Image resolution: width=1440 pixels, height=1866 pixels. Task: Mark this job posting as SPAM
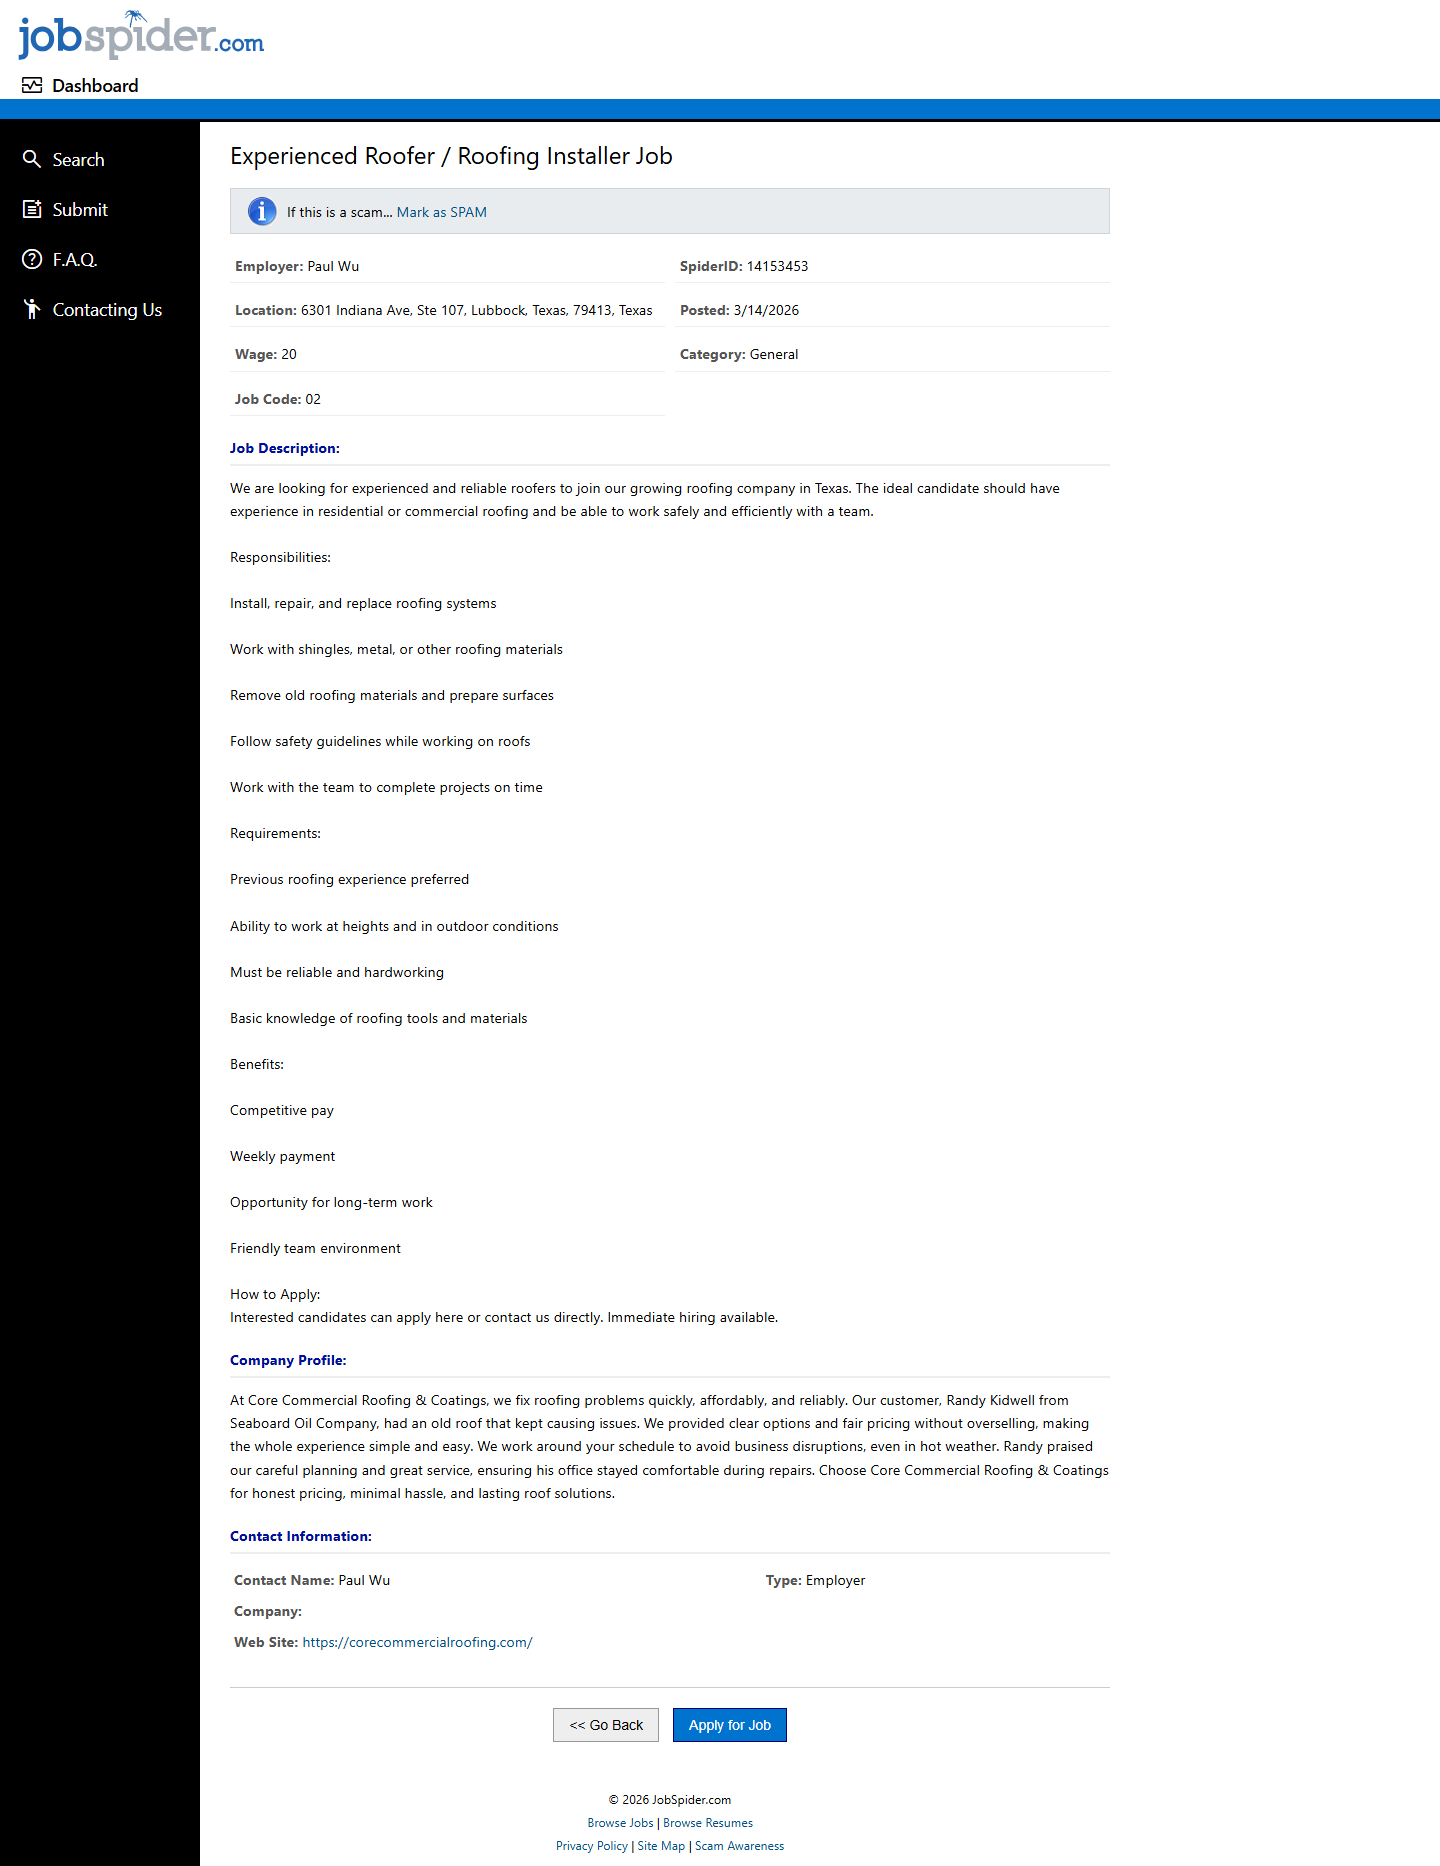click(x=441, y=212)
